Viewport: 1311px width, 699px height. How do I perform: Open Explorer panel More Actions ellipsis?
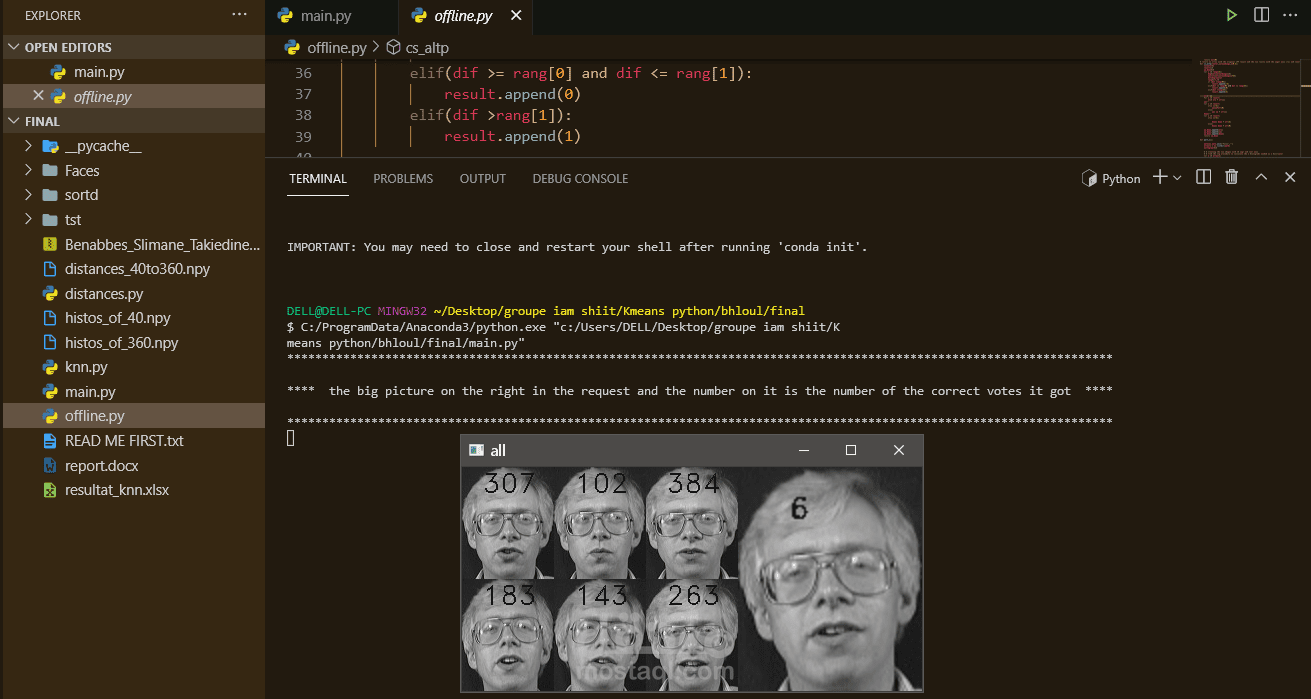[239, 15]
